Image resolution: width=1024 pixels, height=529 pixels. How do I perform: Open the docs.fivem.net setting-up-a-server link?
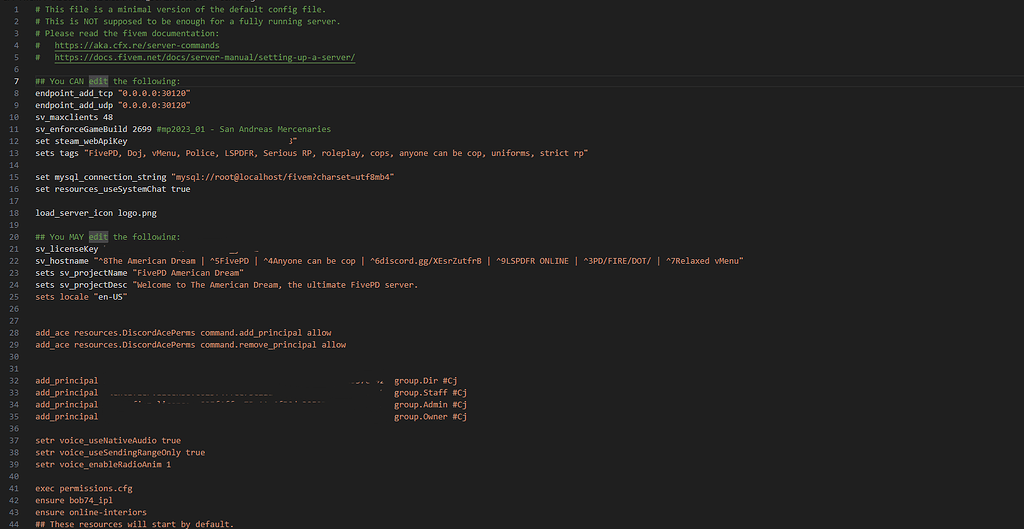click(x=204, y=57)
